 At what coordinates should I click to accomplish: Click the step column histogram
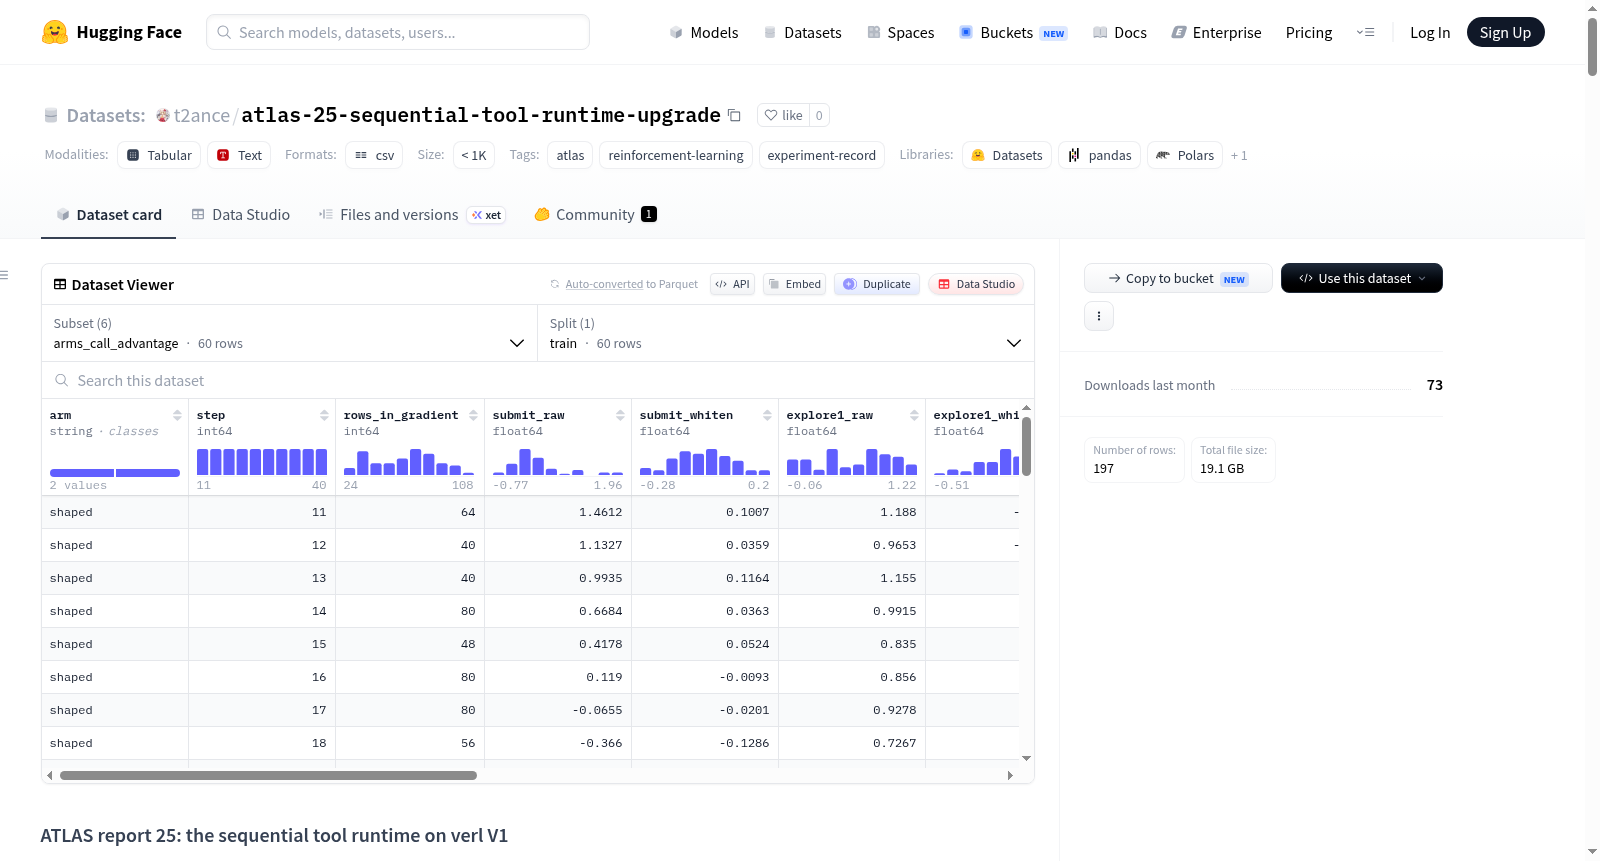262,462
